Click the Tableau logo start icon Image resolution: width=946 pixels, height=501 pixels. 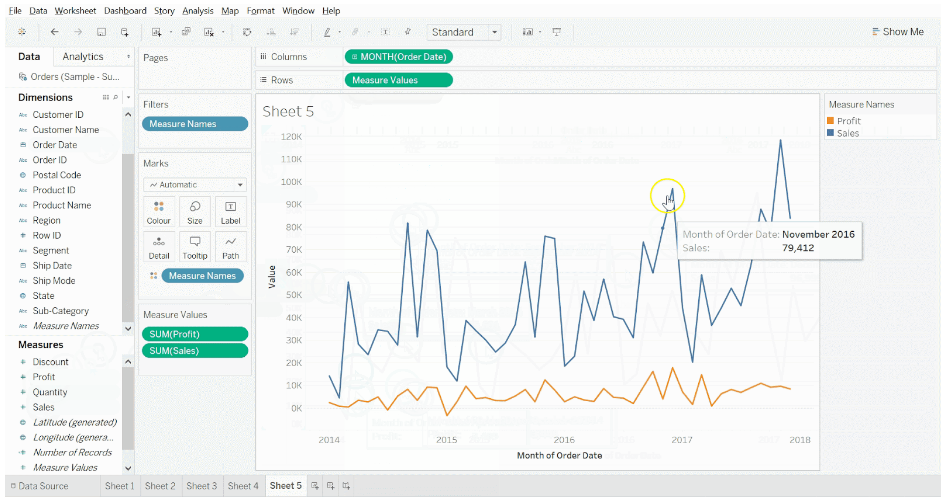click(22, 32)
